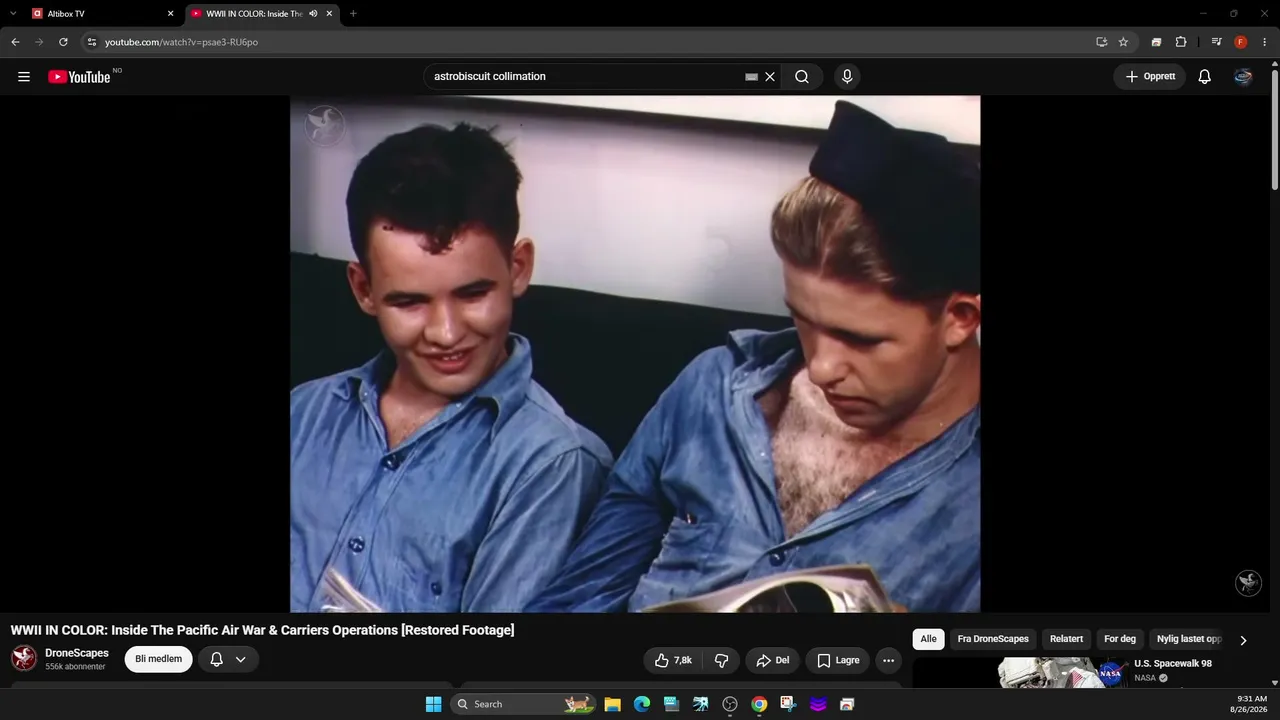Screen dimensions: 1280x720
Task: Start voice search with the microphone
Action: tap(847, 77)
